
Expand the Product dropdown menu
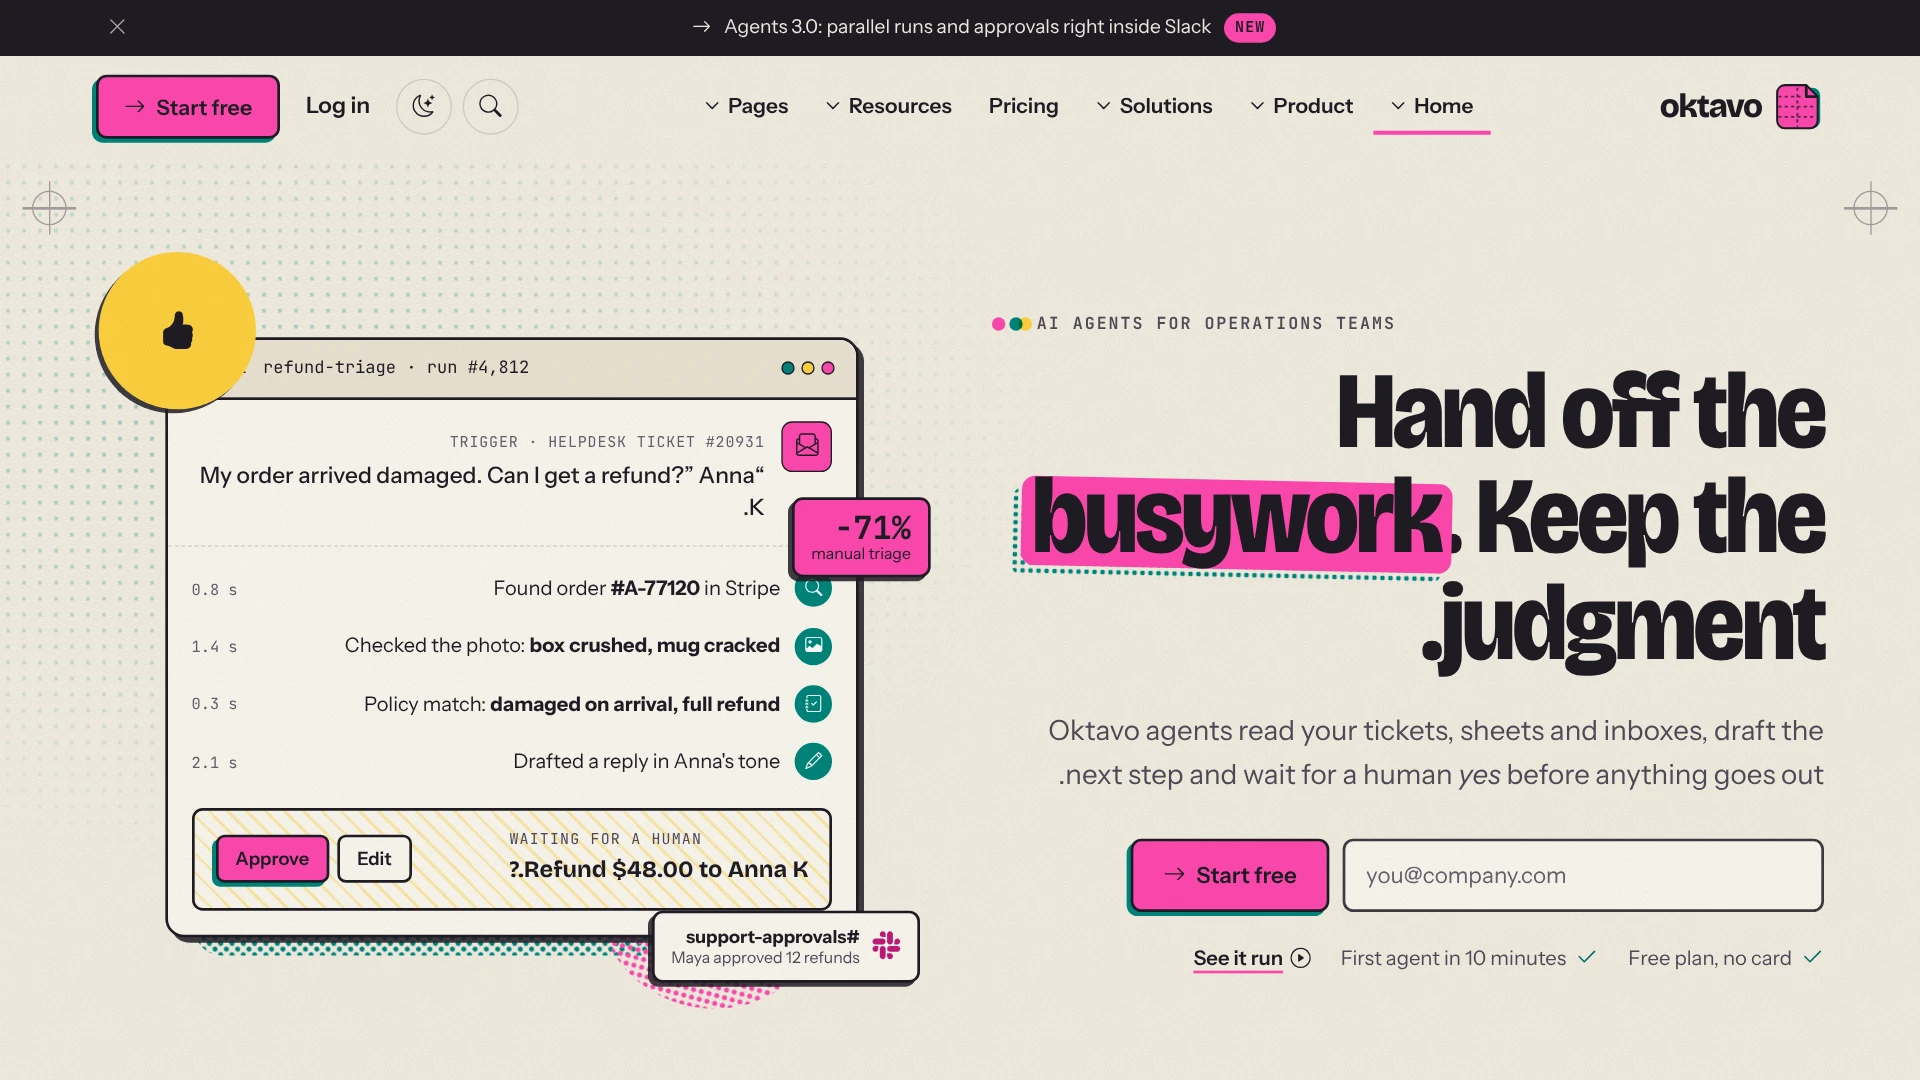click(x=1301, y=106)
